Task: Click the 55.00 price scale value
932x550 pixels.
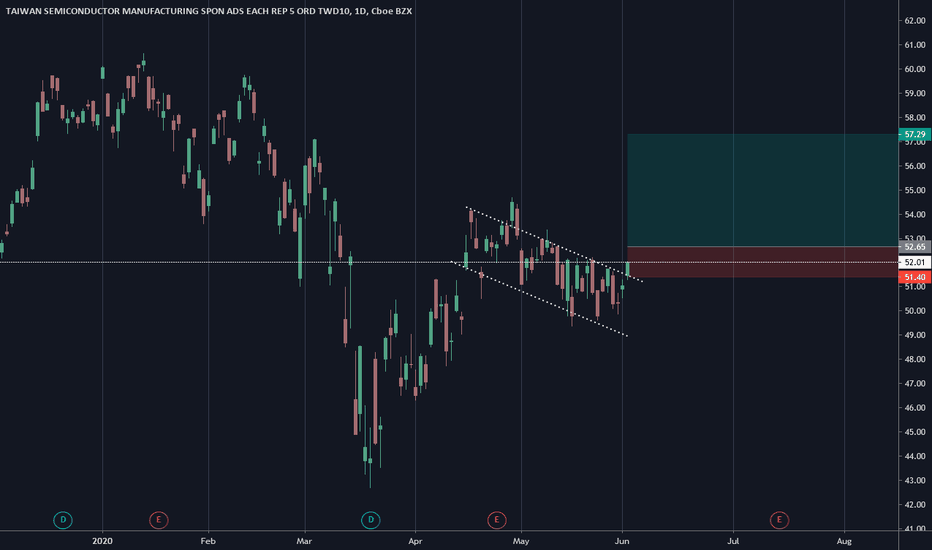Action: pos(915,190)
